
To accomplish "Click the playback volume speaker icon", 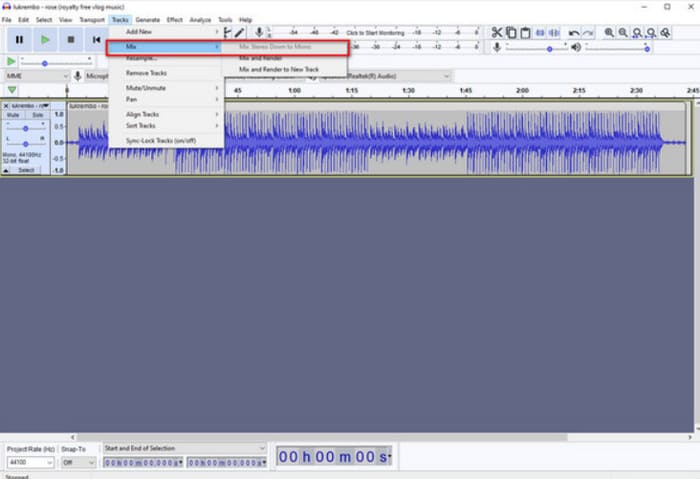I will pyautogui.click(x=576, y=47).
